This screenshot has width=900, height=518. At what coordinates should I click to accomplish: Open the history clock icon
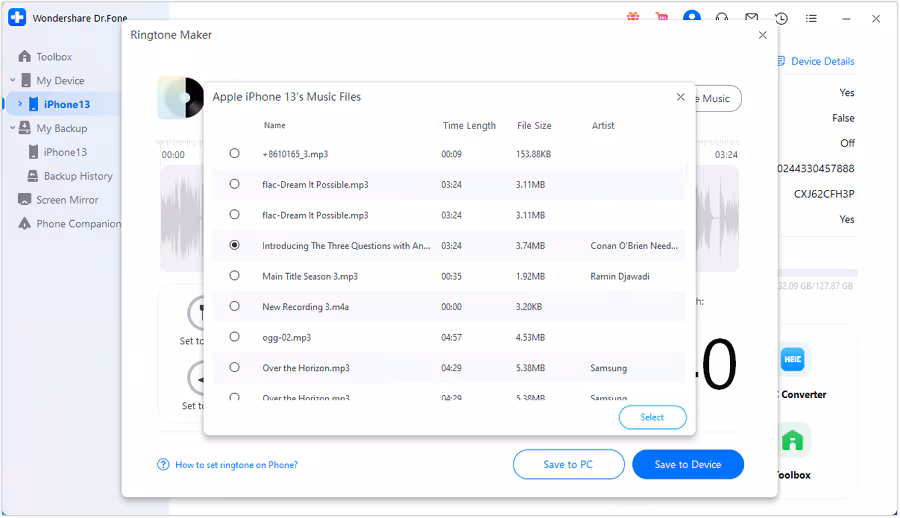(x=781, y=18)
